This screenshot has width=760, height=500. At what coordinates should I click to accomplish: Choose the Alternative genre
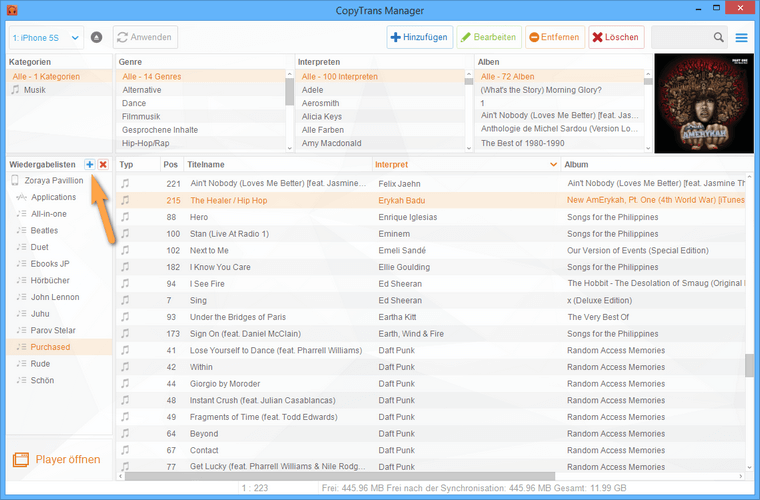coord(201,90)
